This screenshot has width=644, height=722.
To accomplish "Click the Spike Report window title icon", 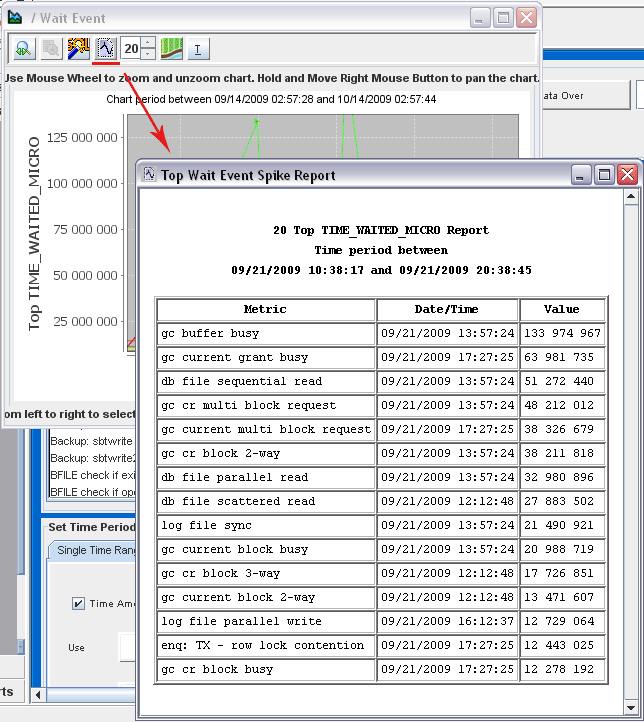I will pos(150,175).
